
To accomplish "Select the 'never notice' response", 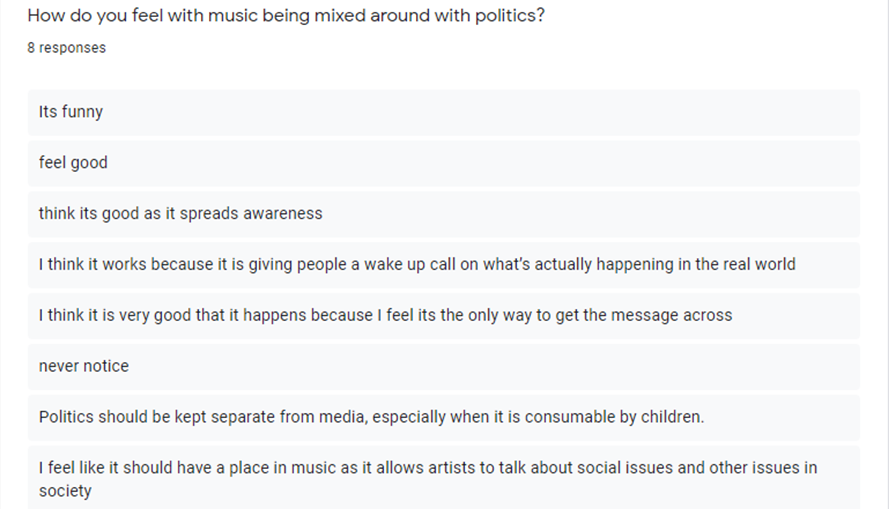I will pos(444,367).
